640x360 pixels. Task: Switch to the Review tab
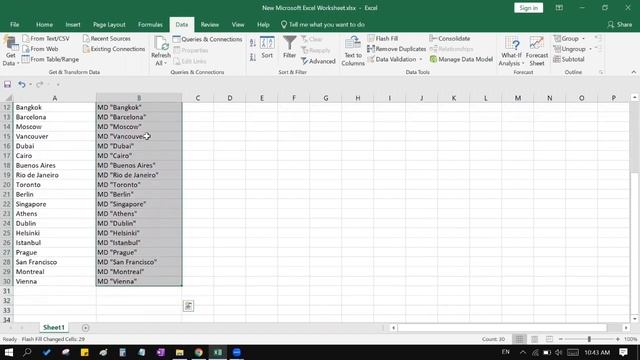coord(209,24)
